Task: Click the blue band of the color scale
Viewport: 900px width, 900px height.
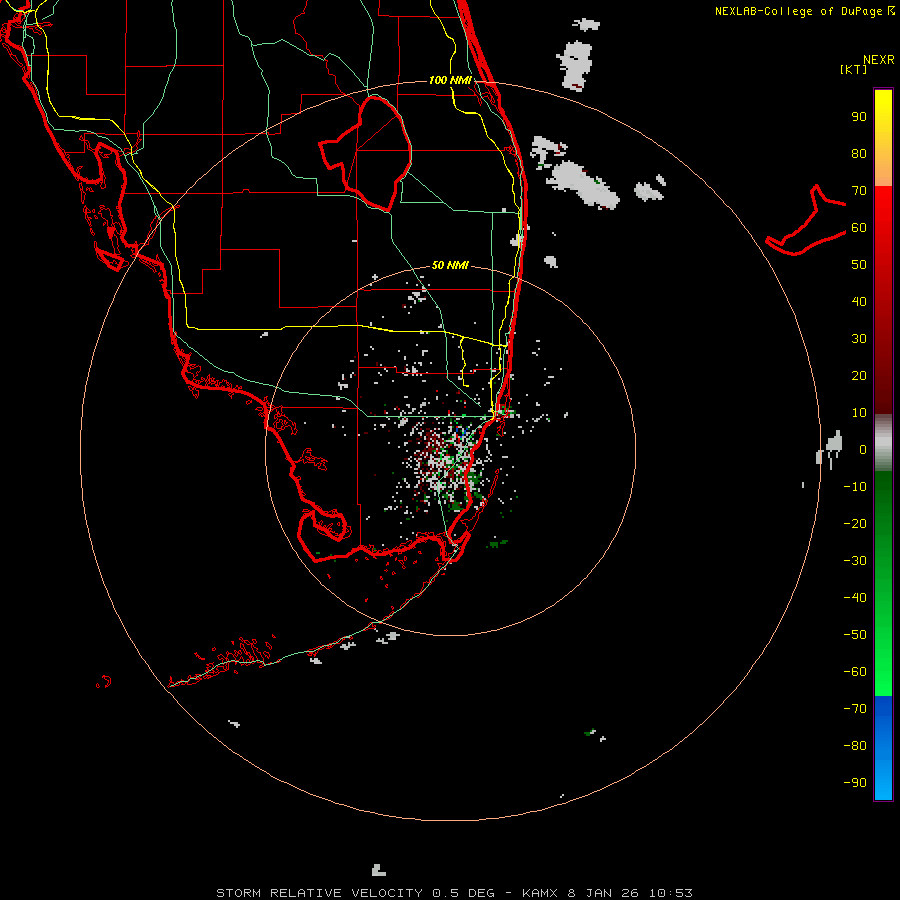Action: [883, 748]
